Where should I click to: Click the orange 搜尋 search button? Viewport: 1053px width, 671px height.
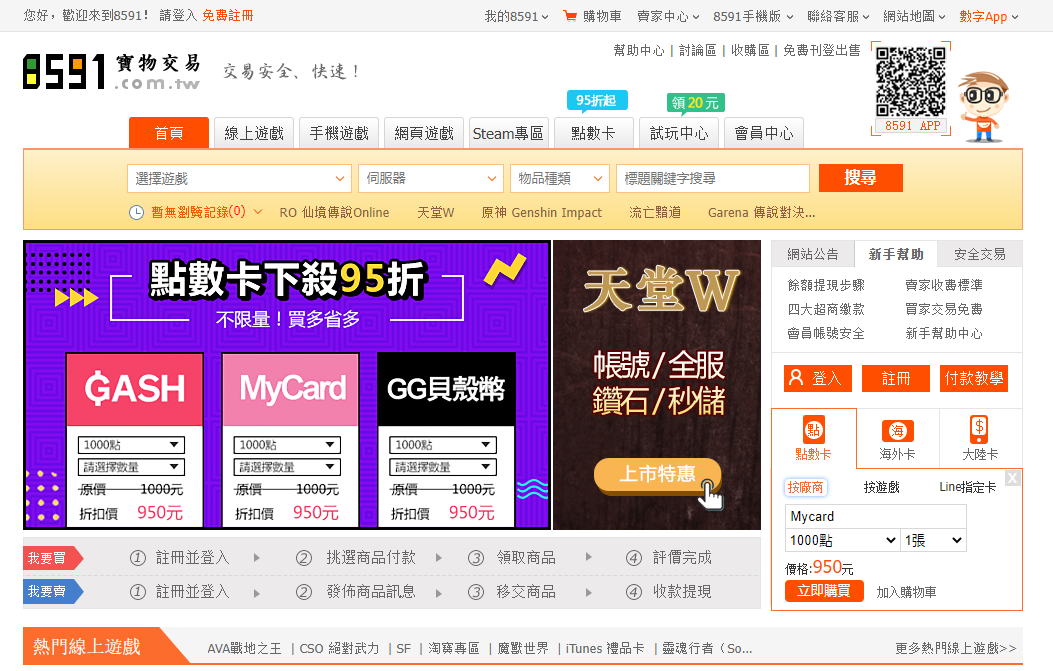[x=860, y=178]
